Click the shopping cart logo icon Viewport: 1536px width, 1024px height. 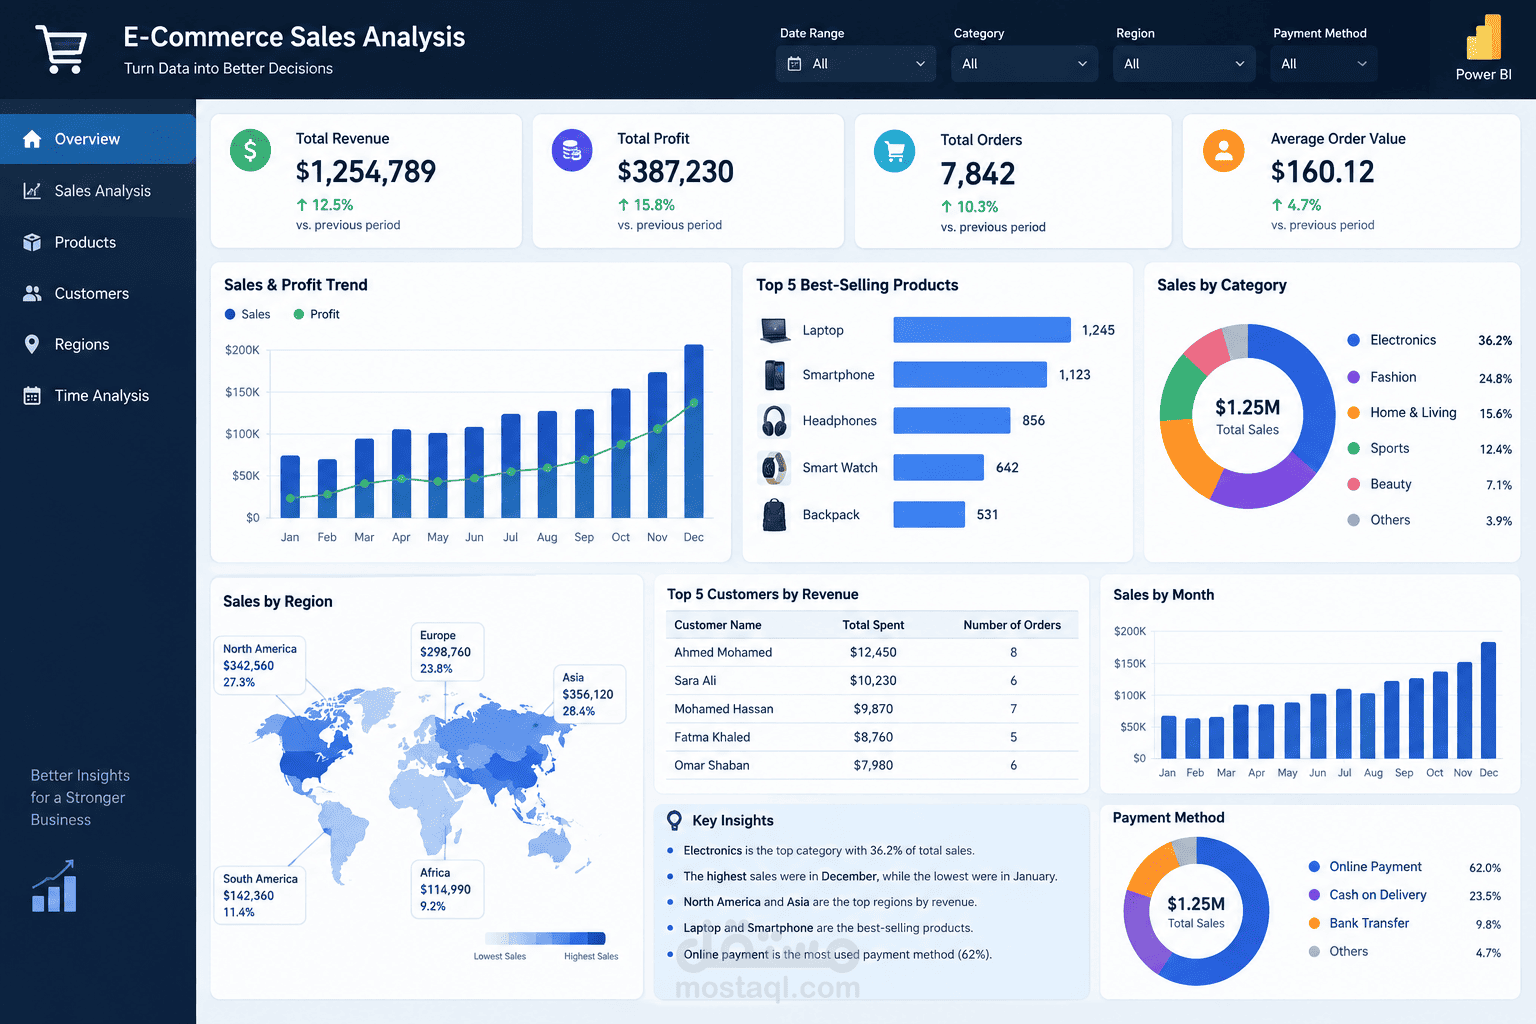click(x=61, y=48)
